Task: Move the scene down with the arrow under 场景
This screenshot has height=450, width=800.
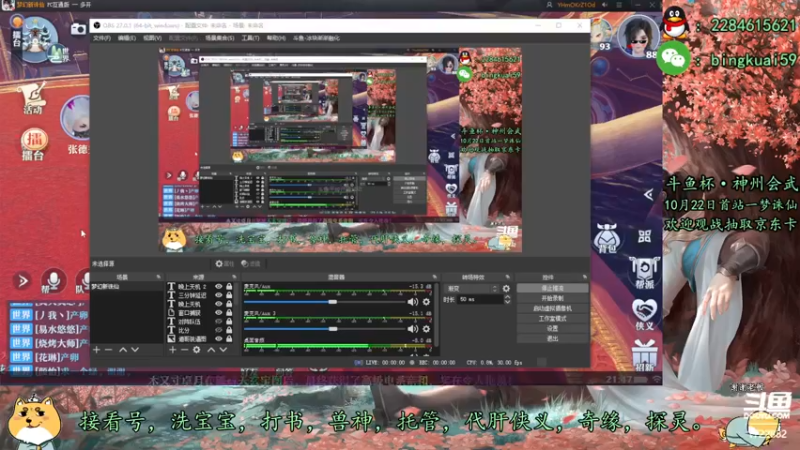Action: [135, 350]
